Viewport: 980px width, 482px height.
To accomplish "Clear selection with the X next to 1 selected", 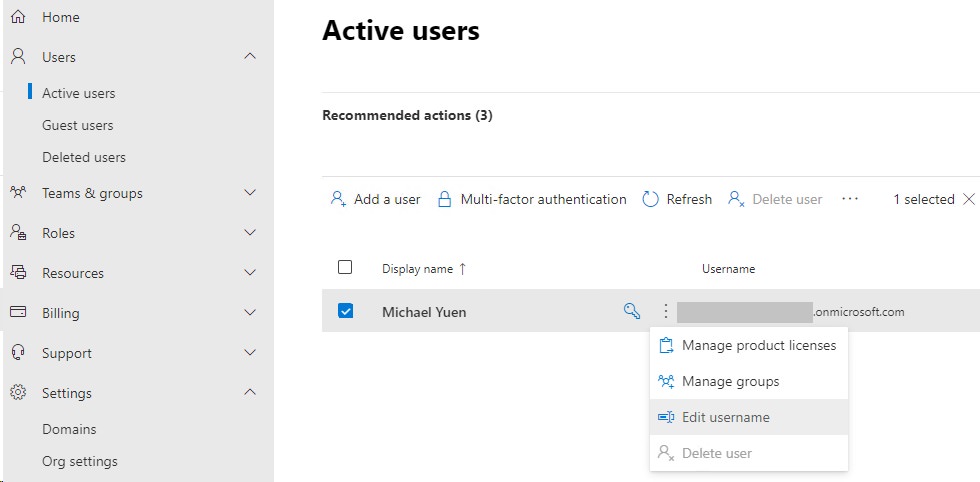I will tap(967, 199).
